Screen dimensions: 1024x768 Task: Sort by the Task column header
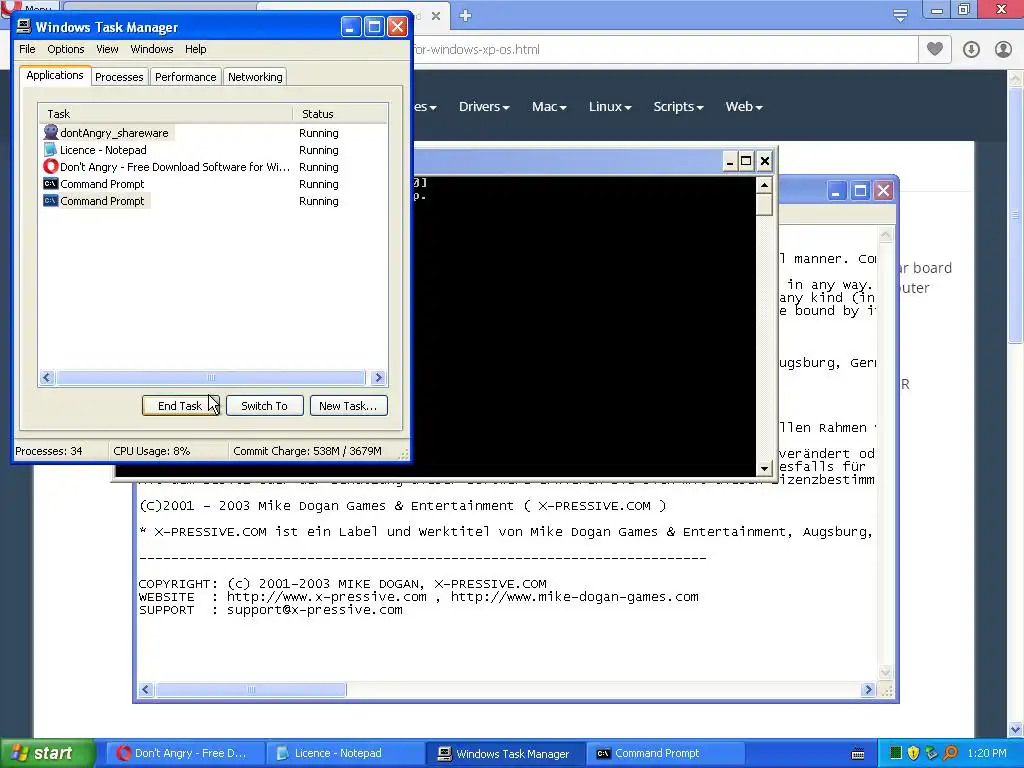point(165,114)
